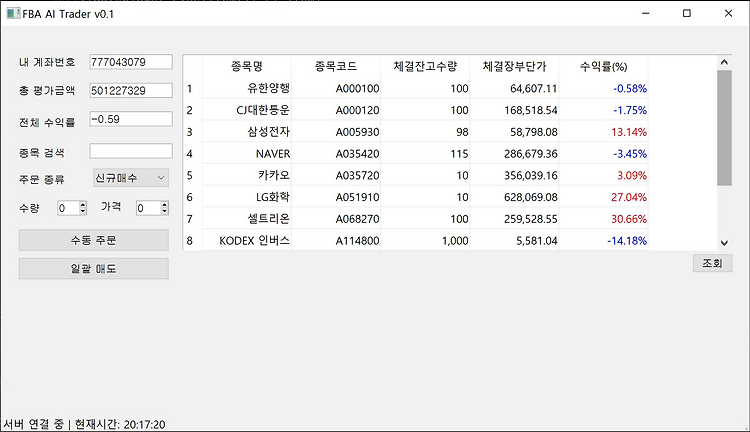The width and height of the screenshot is (750, 432).
Task: Click the 수익률(%) column header
Action: click(604, 66)
